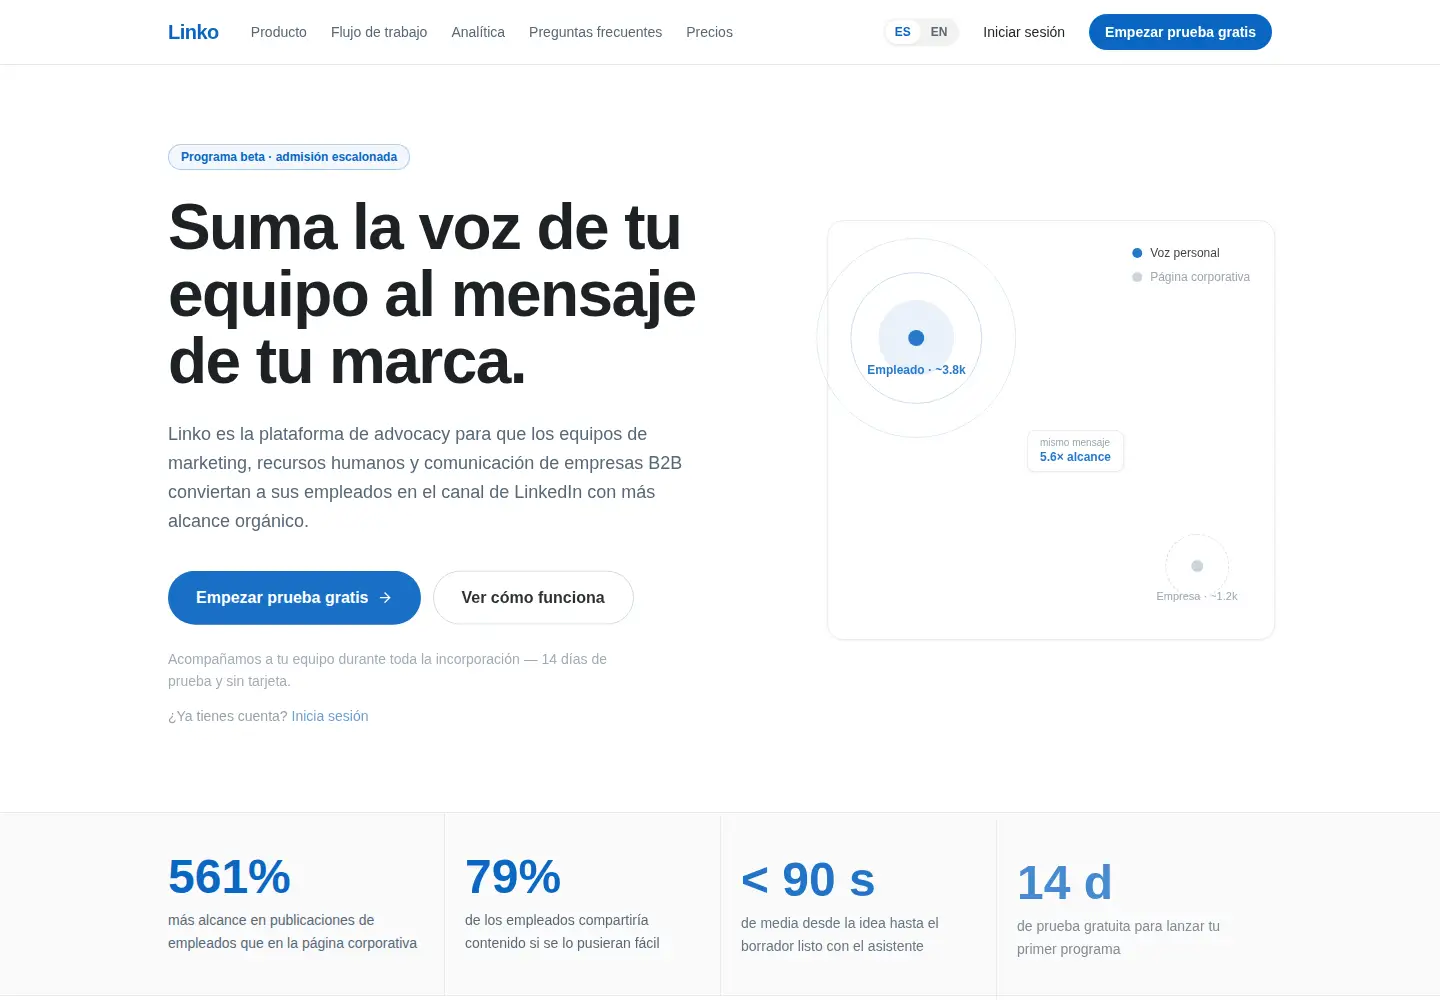Click the Página corporativa legend dot
Screen dimensions: 1440x1000
coord(1137,277)
